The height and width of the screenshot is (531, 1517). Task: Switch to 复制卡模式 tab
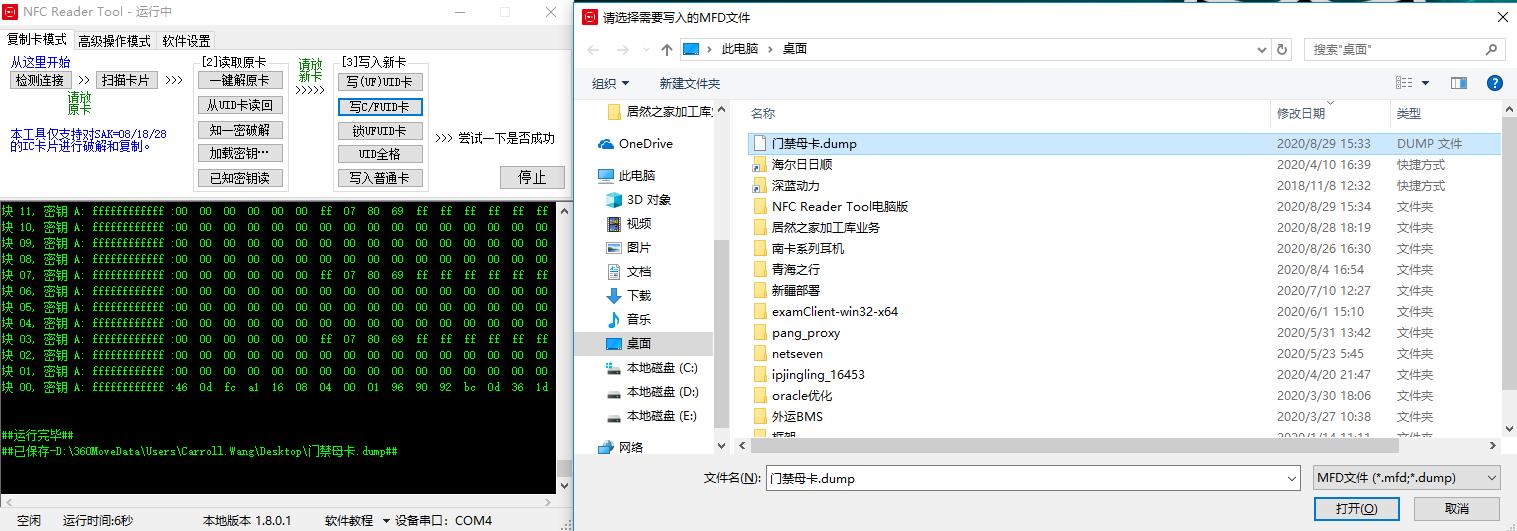click(37, 40)
